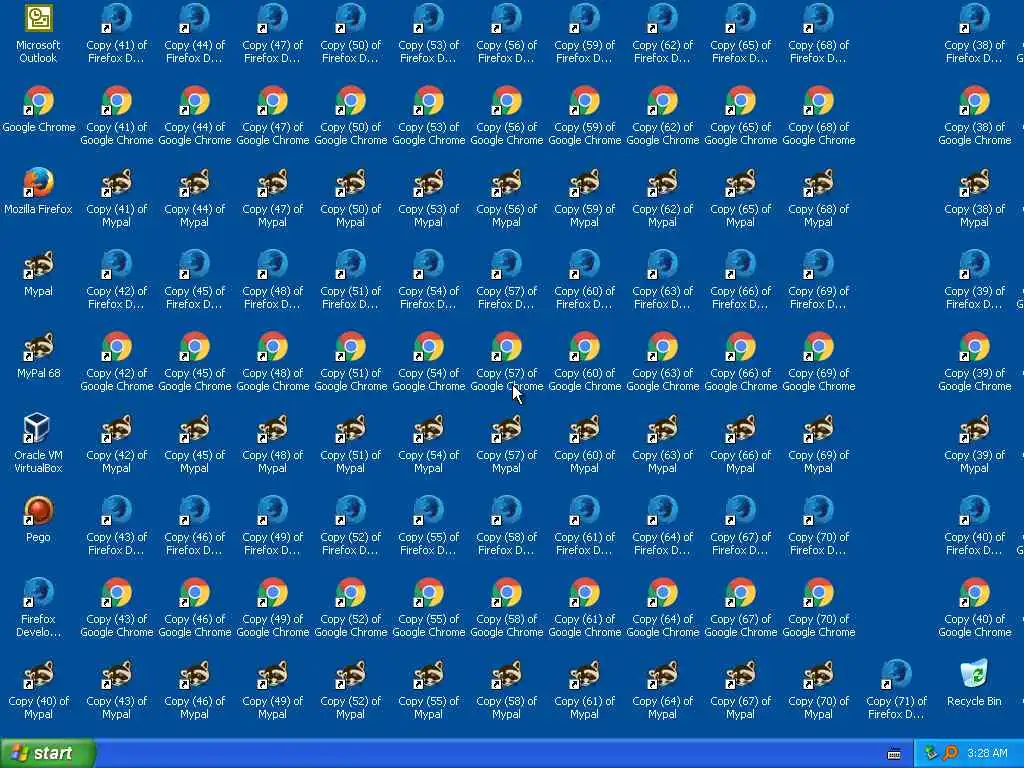Select Copy (64) of Google Chrome icon
Viewport: 1024px width, 768px height.
(x=662, y=593)
